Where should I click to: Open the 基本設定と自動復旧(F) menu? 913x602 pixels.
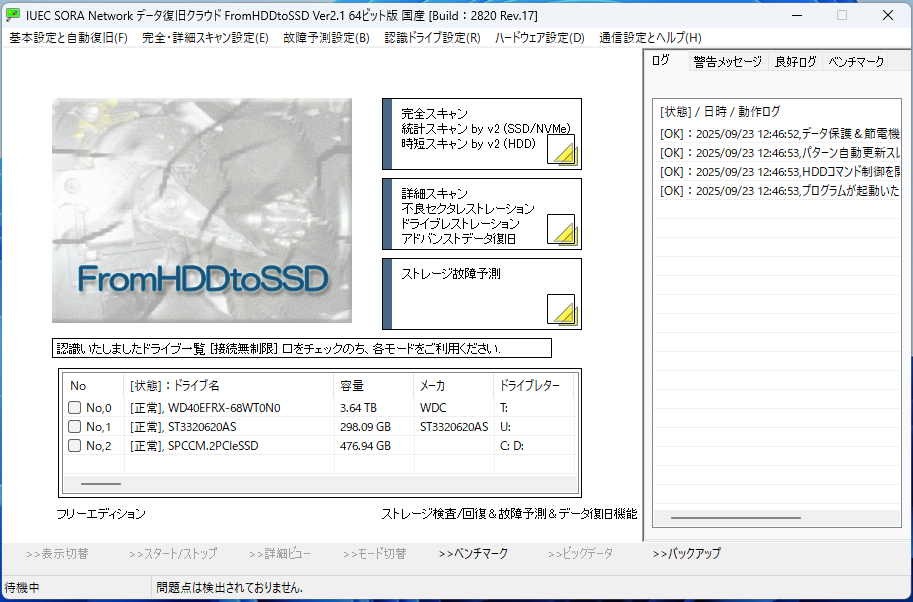(68, 38)
